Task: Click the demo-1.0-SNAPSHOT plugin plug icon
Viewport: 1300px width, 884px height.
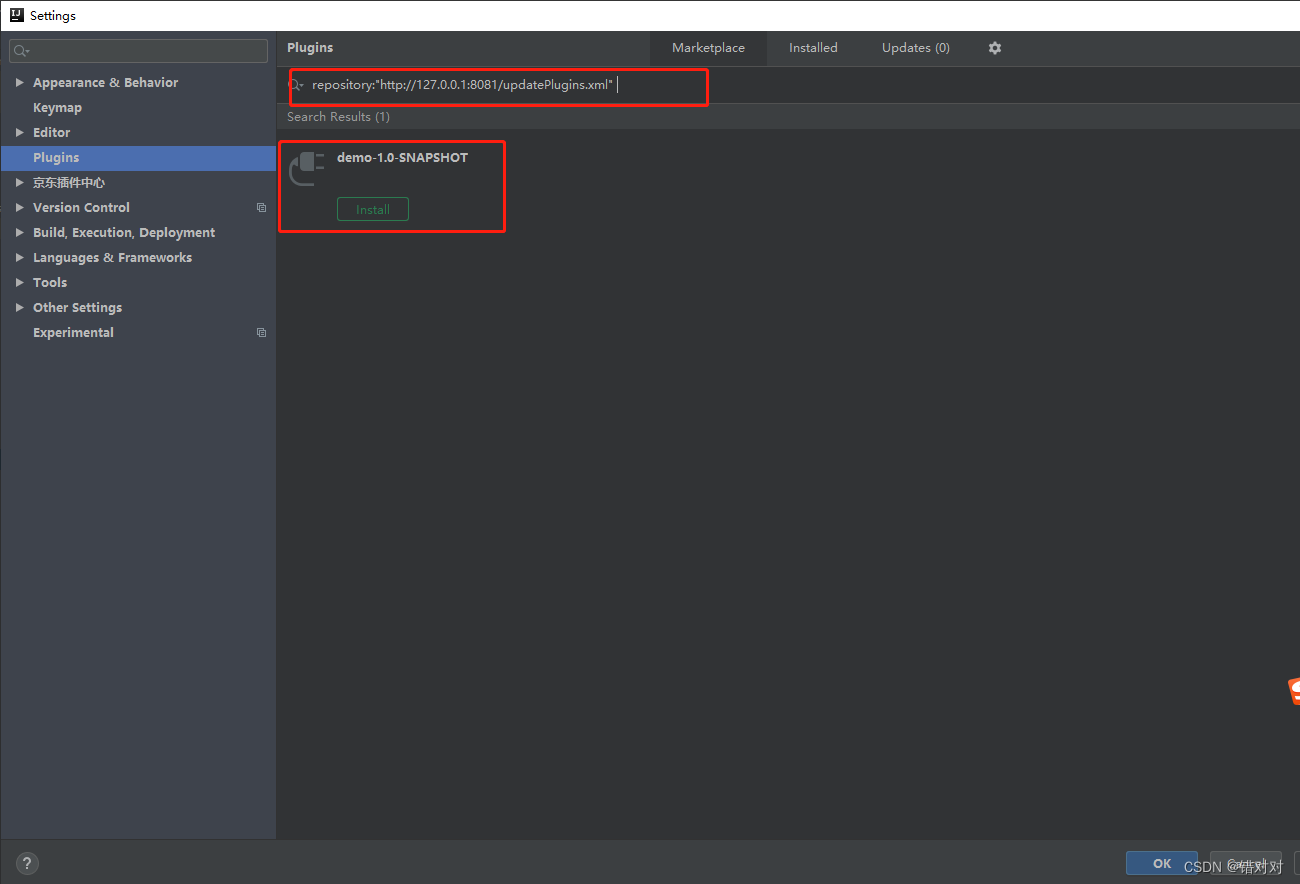Action: [x=307, y=169]
